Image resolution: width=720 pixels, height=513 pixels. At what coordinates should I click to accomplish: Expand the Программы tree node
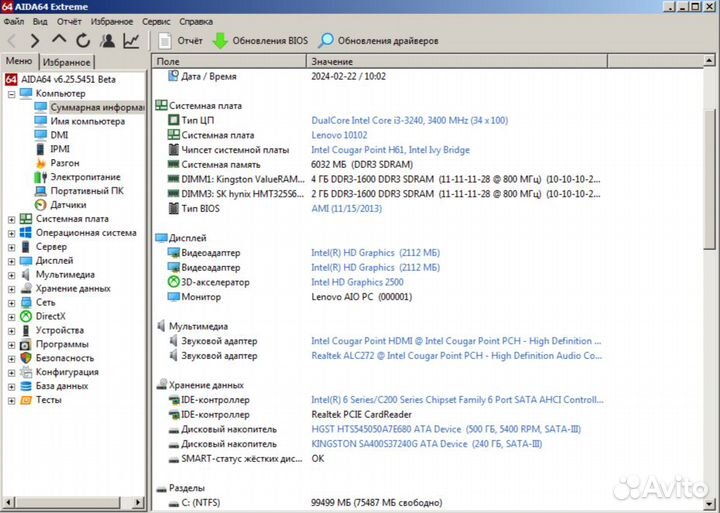11,345
